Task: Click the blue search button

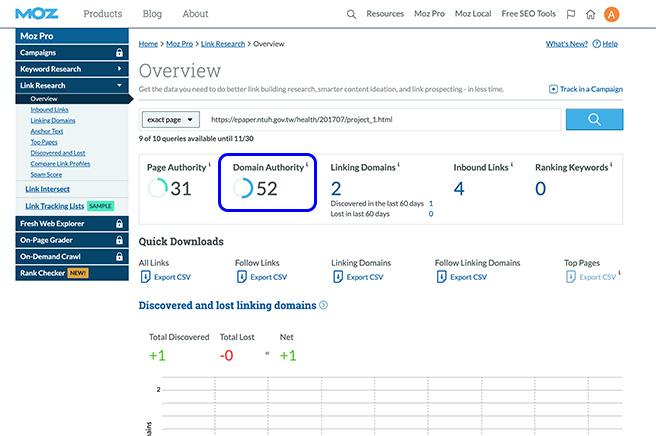Action: [594, 119]
